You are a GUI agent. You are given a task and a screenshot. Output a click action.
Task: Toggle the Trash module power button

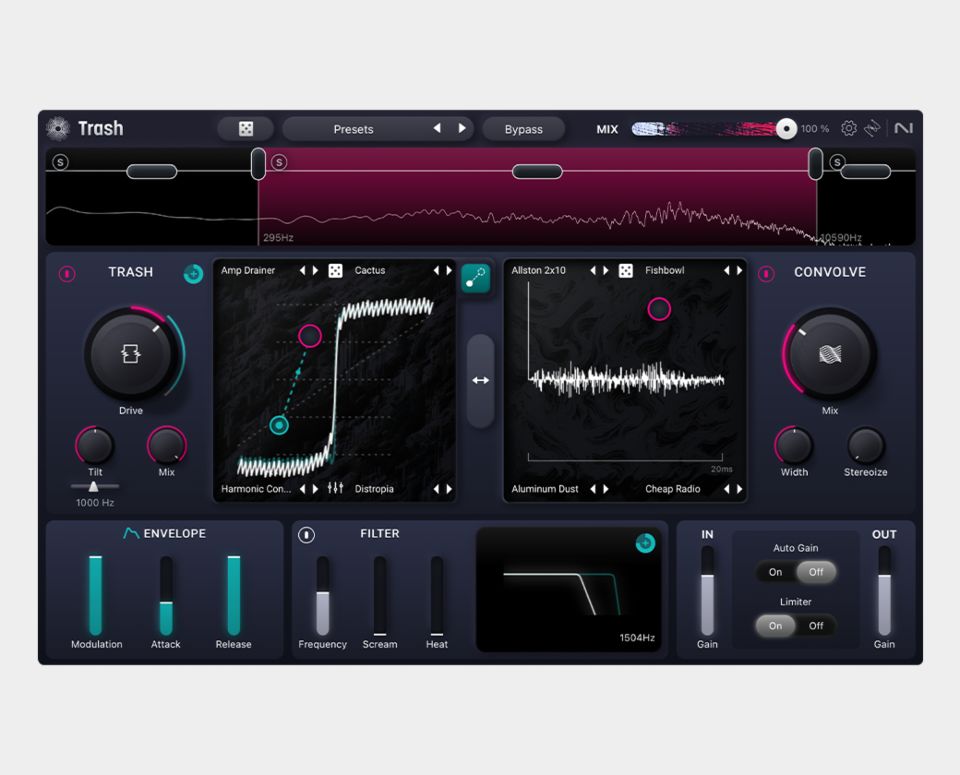point(67,273)
